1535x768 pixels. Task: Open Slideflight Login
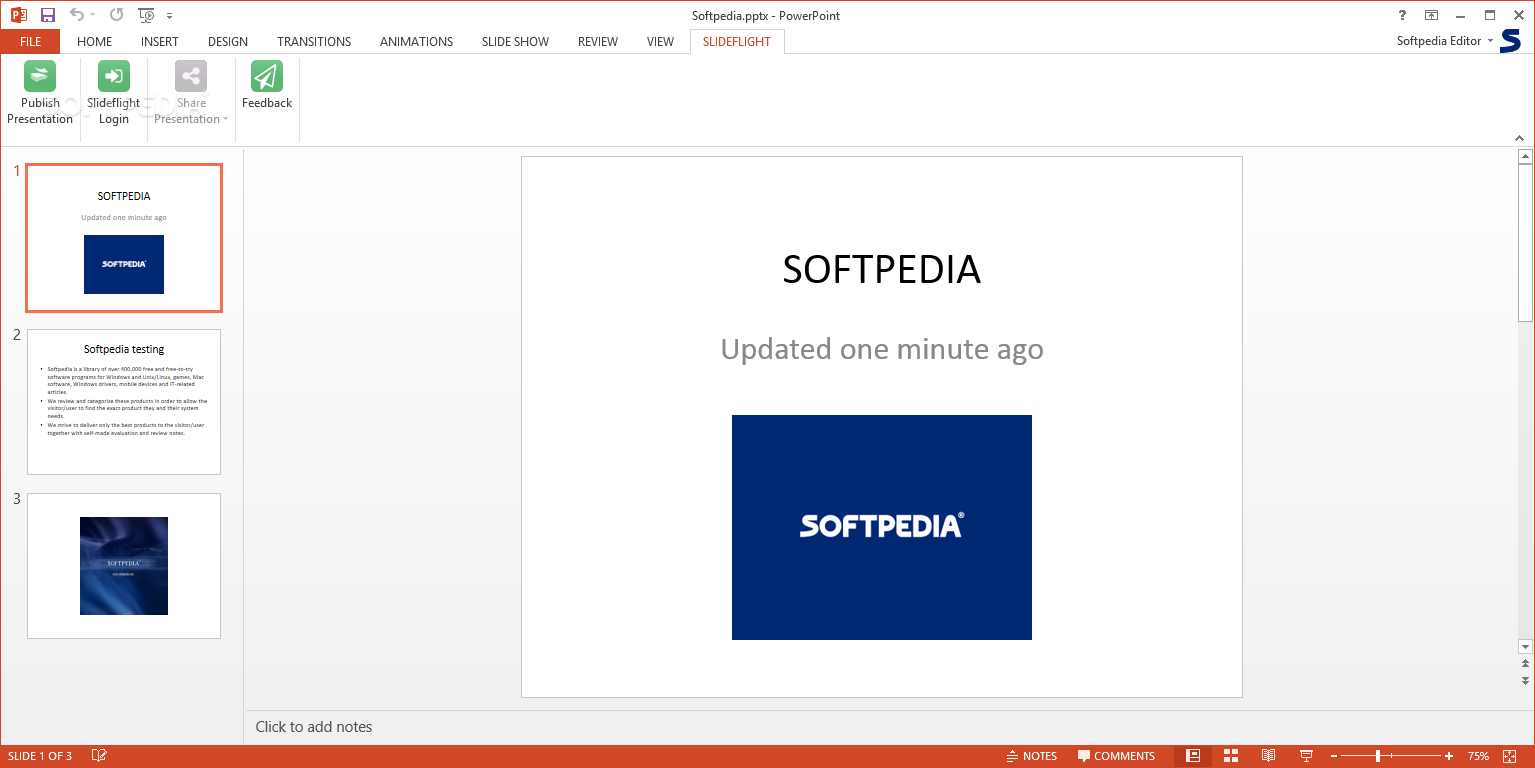click(114, 93)
